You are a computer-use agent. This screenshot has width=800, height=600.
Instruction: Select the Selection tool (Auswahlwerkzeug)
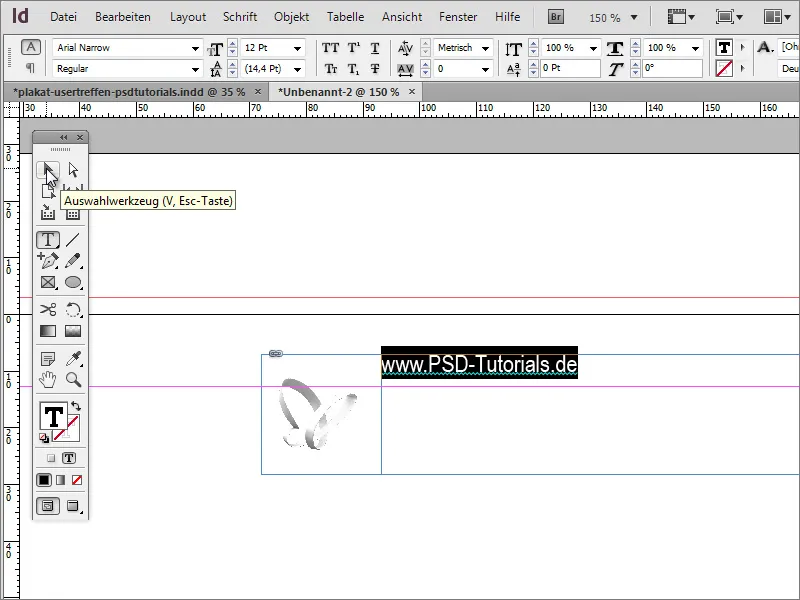[x=48, y=169]
